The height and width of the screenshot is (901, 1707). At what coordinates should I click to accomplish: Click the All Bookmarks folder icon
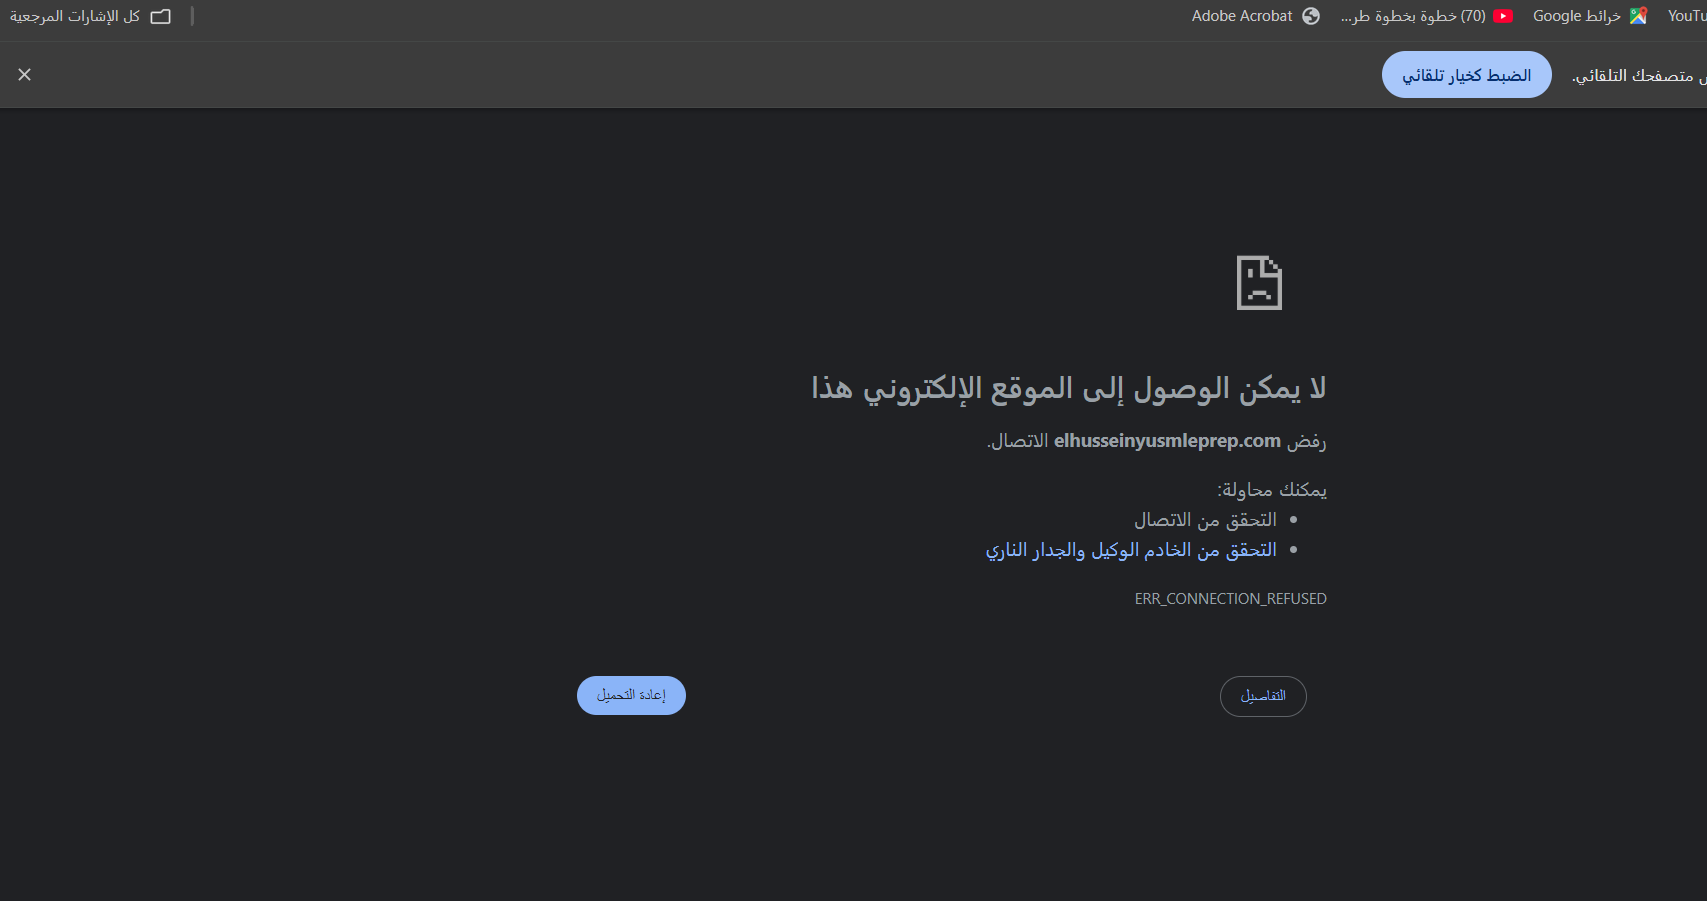pyautogui.click(x=161, y=17)
